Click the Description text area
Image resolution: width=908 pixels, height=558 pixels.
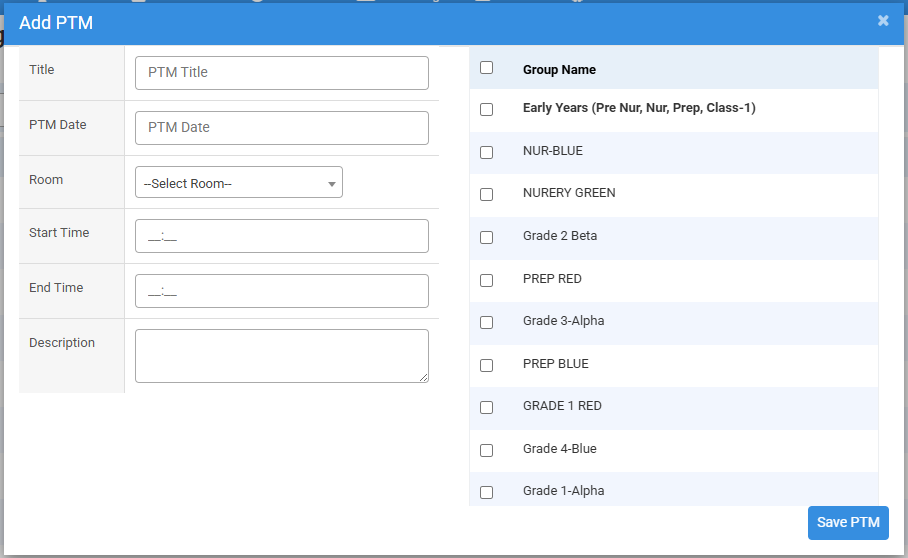281,356
